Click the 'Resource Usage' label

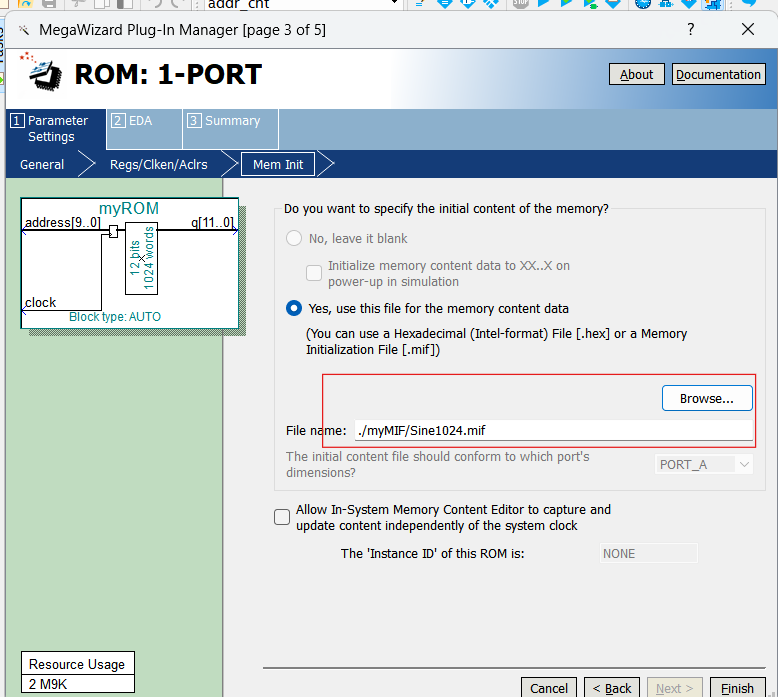pos(77,664)
